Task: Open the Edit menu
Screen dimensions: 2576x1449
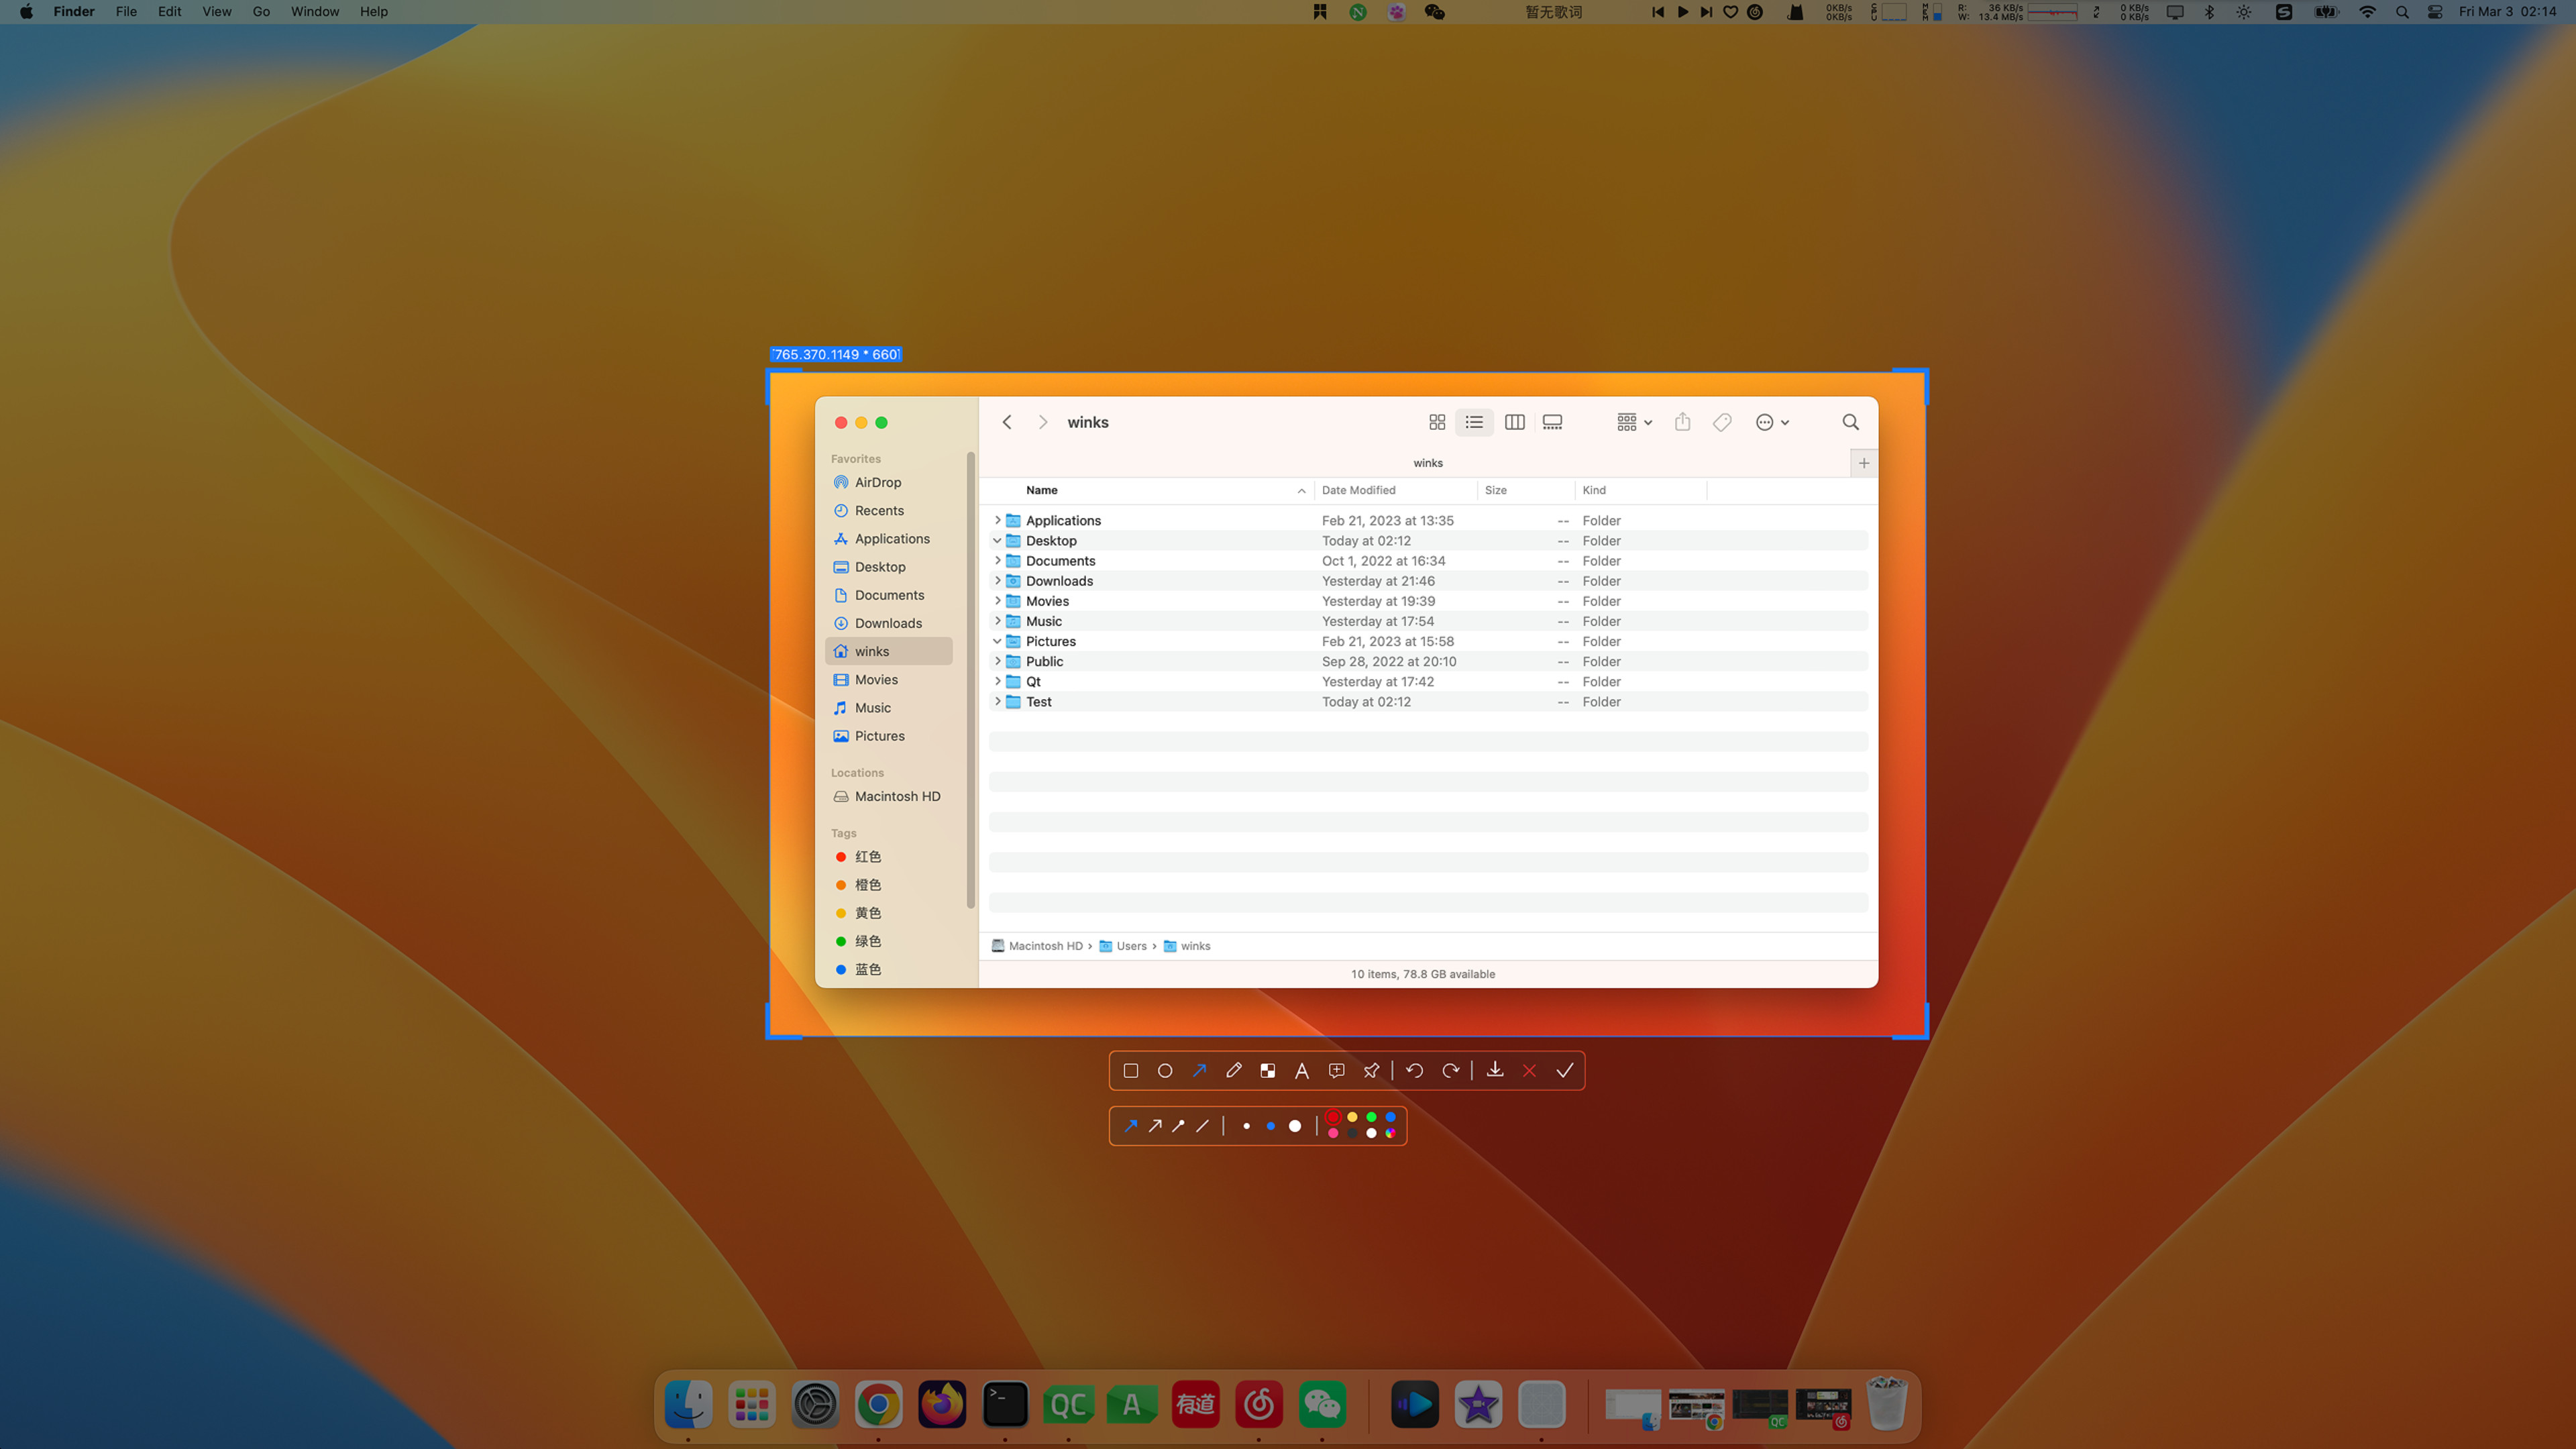Action: 169,12
